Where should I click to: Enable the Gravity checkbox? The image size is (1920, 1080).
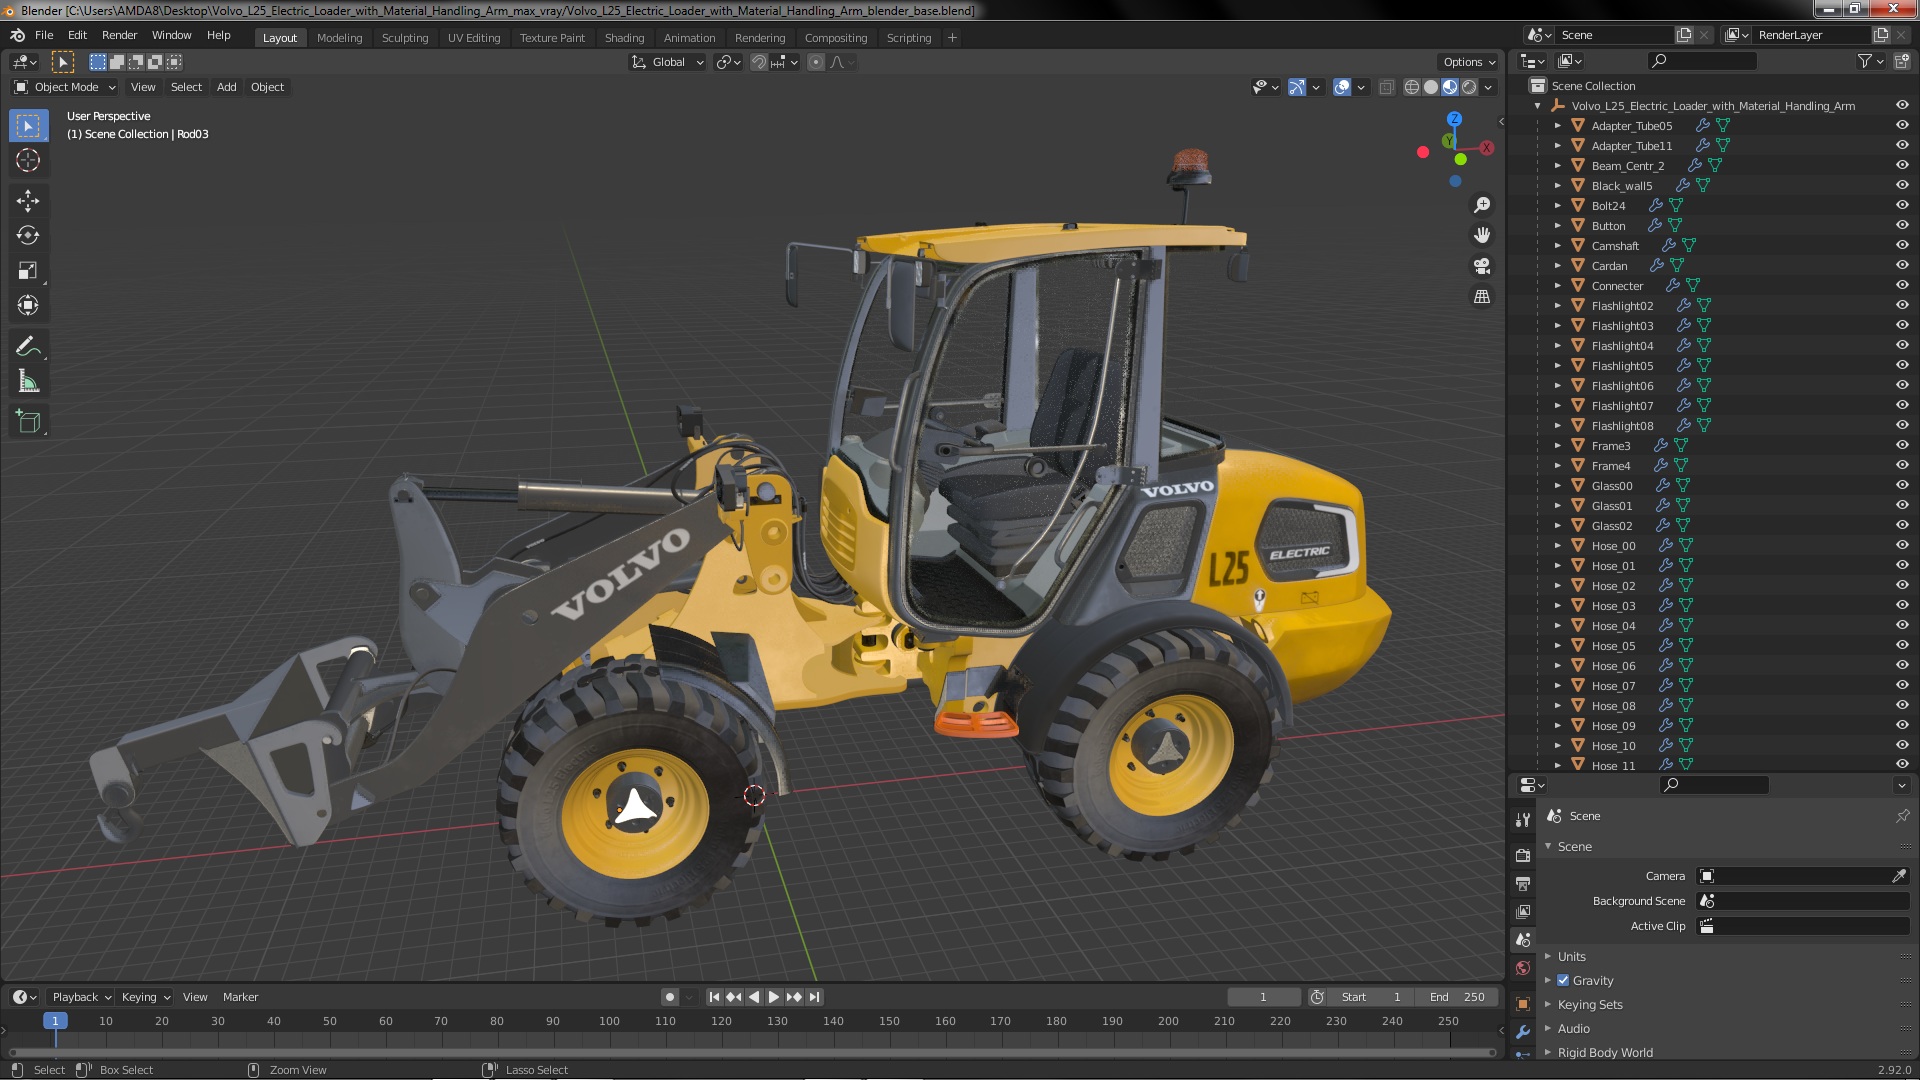pyautogui.click(x=1563, y=980)
